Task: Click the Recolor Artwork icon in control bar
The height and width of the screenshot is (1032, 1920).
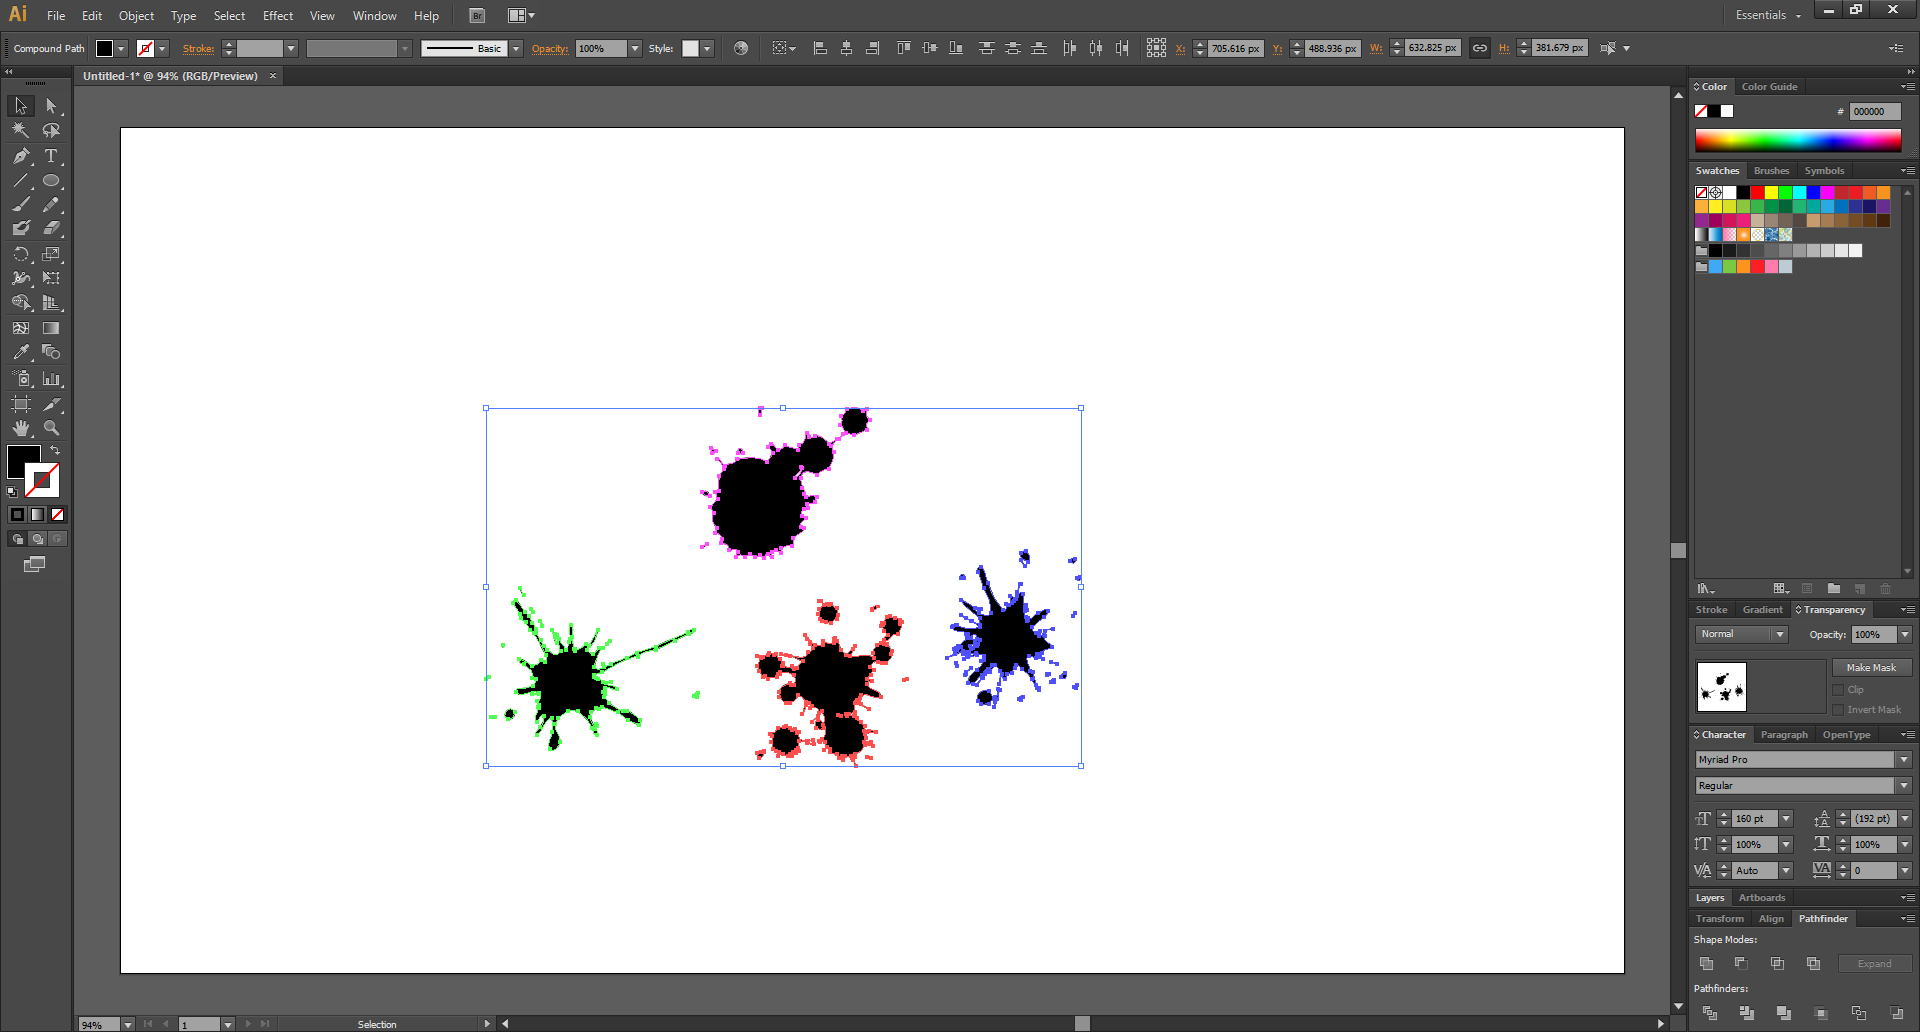Action: click(741, 48)
